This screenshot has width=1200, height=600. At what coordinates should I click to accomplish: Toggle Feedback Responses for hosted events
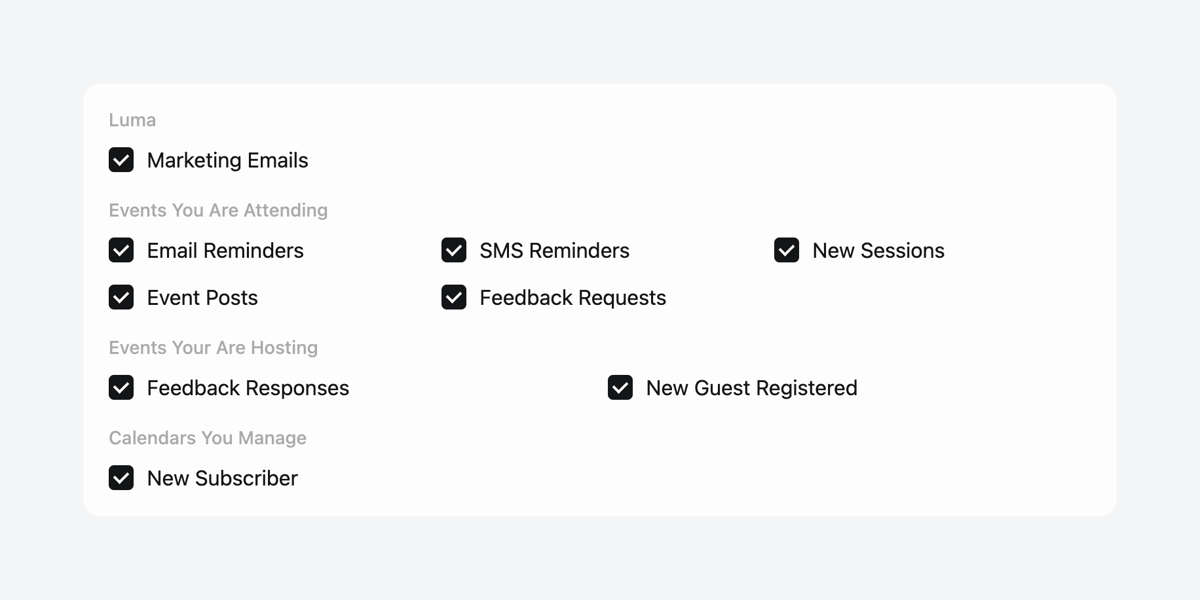(x=121, y=387)
